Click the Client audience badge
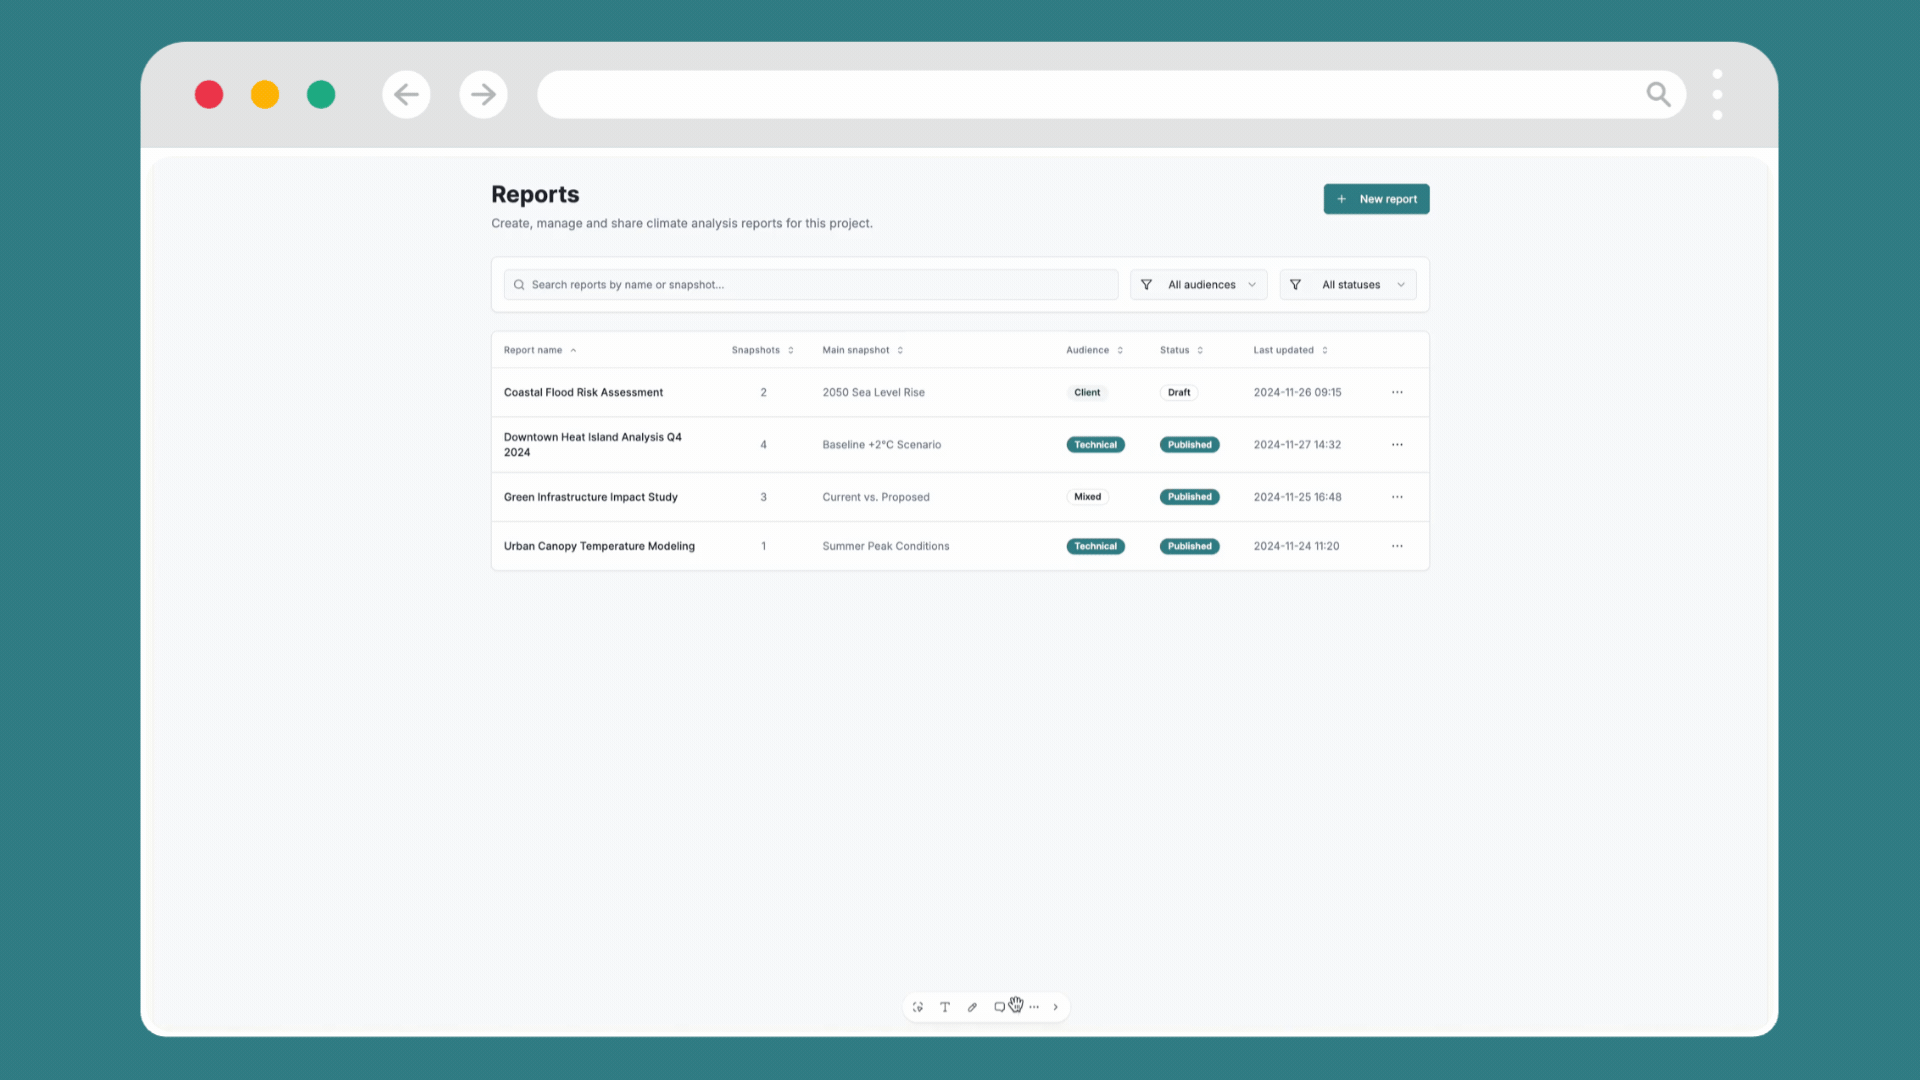 click(1087, 392)
